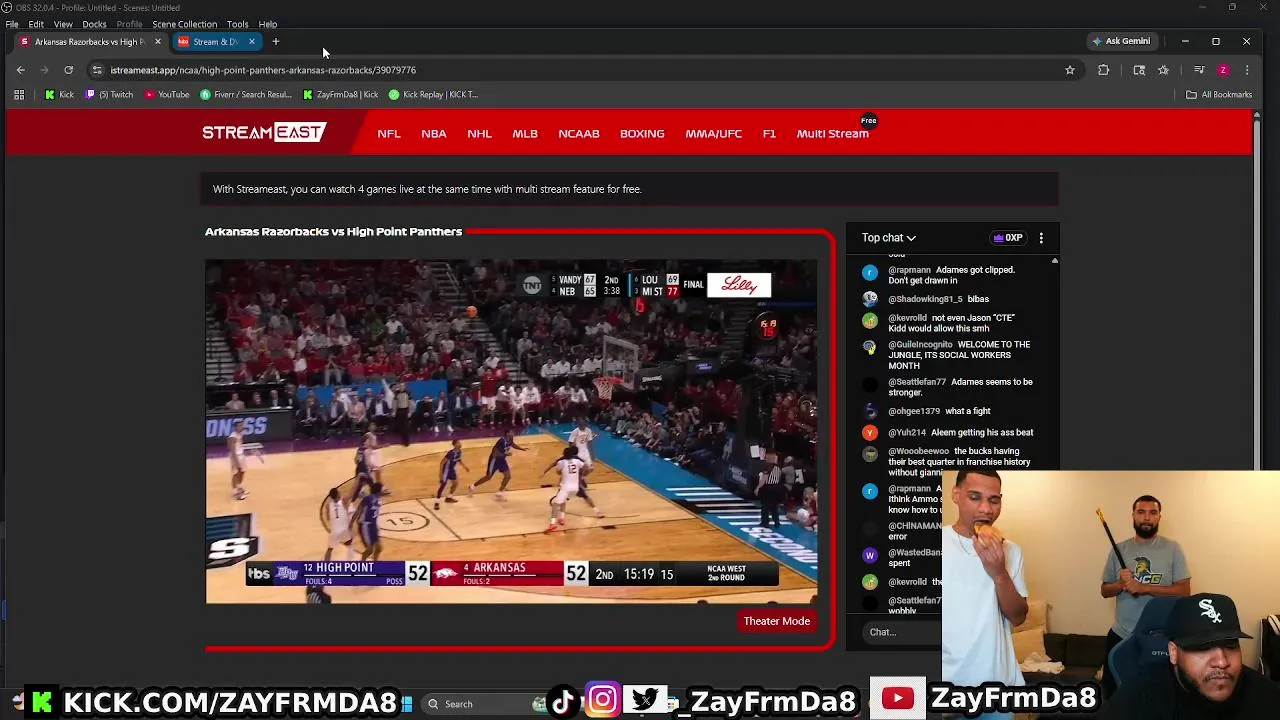Close the Stream & Dv browser tab

[x=251, y=42]
